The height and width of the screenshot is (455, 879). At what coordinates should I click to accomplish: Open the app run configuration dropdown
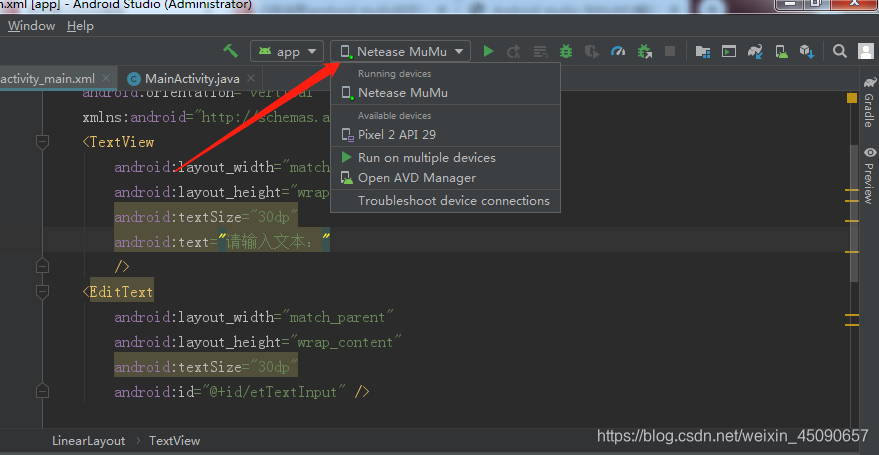pos(287,52)
